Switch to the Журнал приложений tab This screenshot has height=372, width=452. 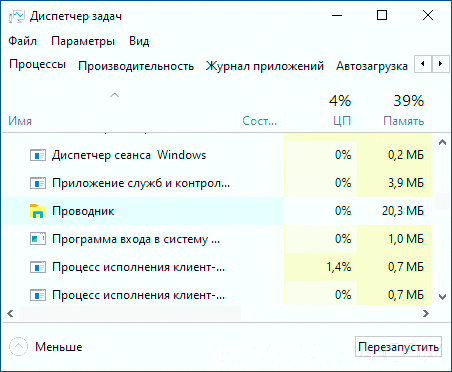click(265, 66)
